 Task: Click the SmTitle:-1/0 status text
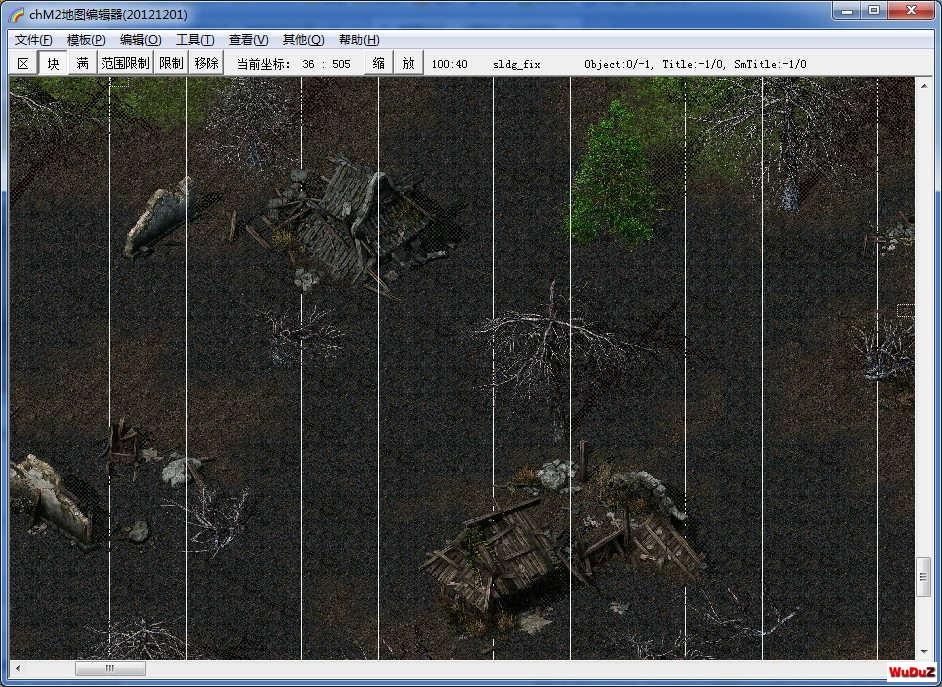point(770,64)
